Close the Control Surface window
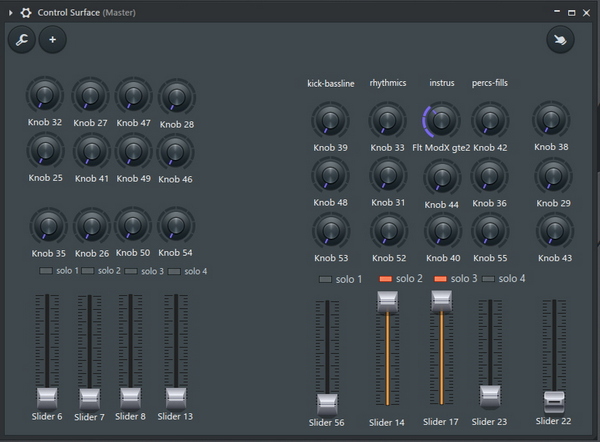The image size is (600, 442). (x=586, y=13)
